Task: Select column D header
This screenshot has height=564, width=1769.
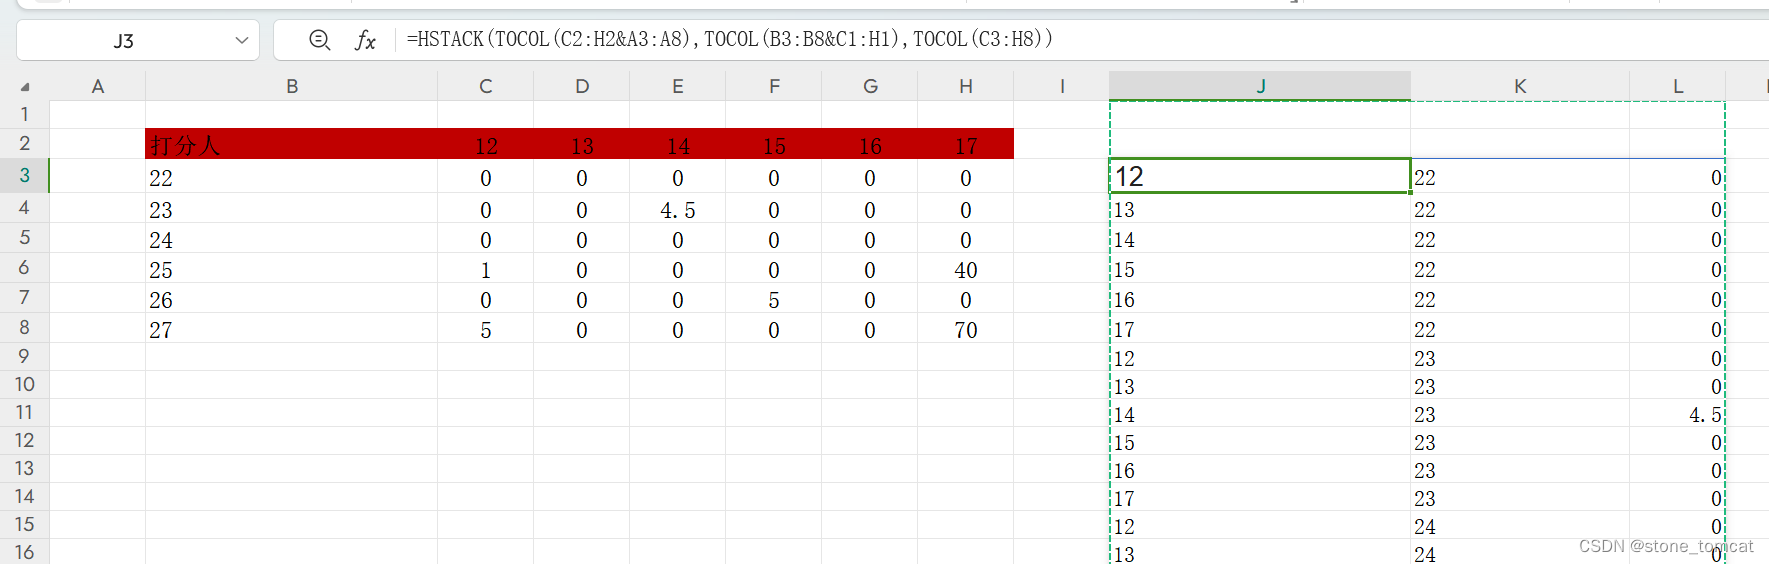Action: click(x=582, y=86)
